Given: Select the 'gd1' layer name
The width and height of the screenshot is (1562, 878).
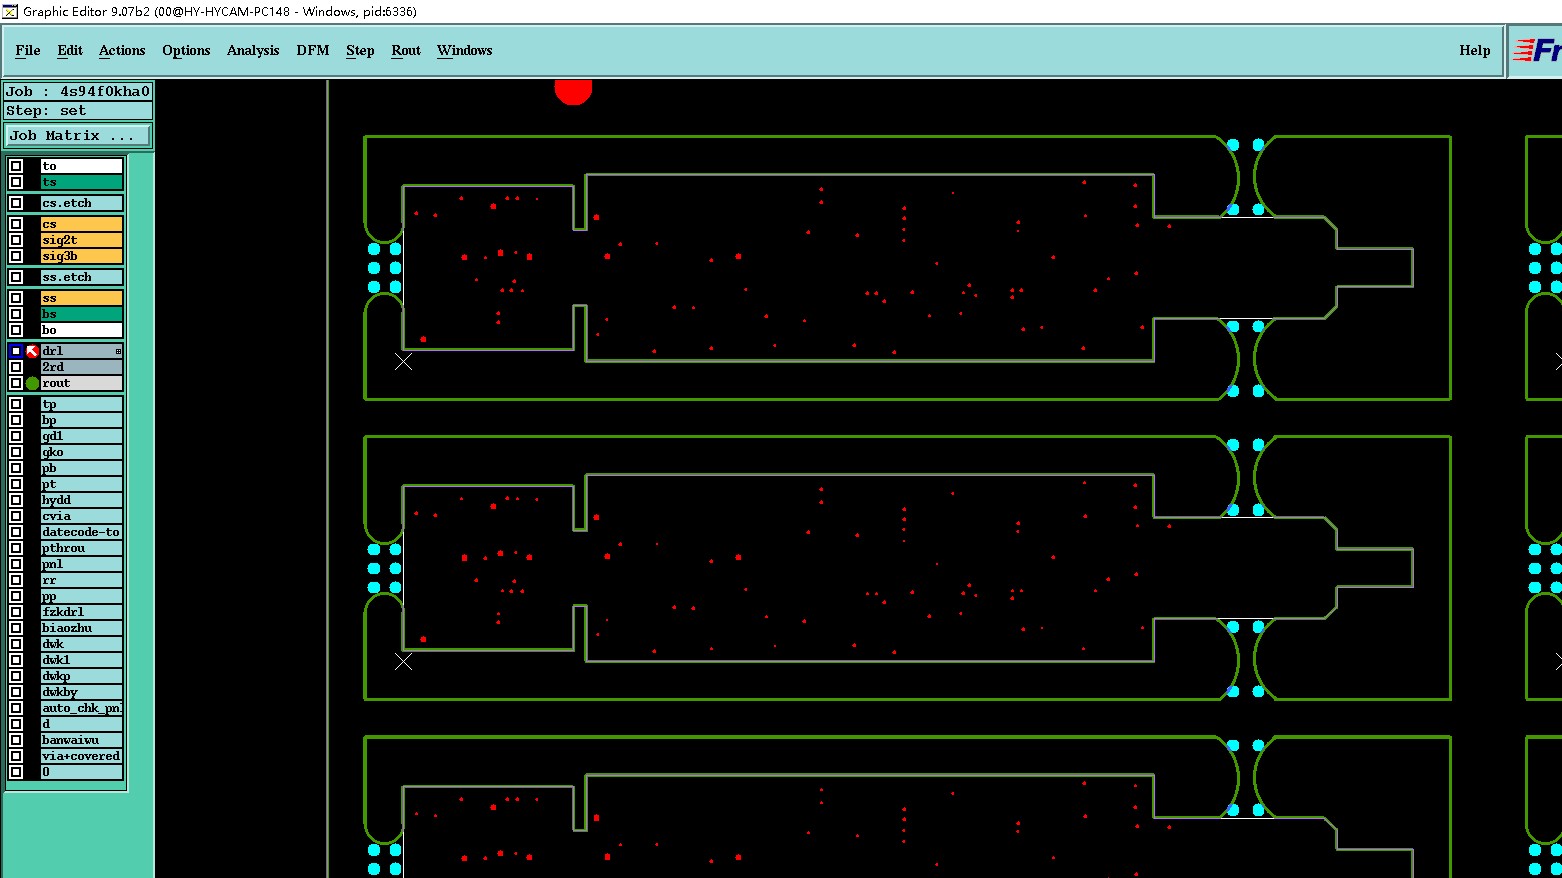Looking at the screenshot, I should (81, 436).
